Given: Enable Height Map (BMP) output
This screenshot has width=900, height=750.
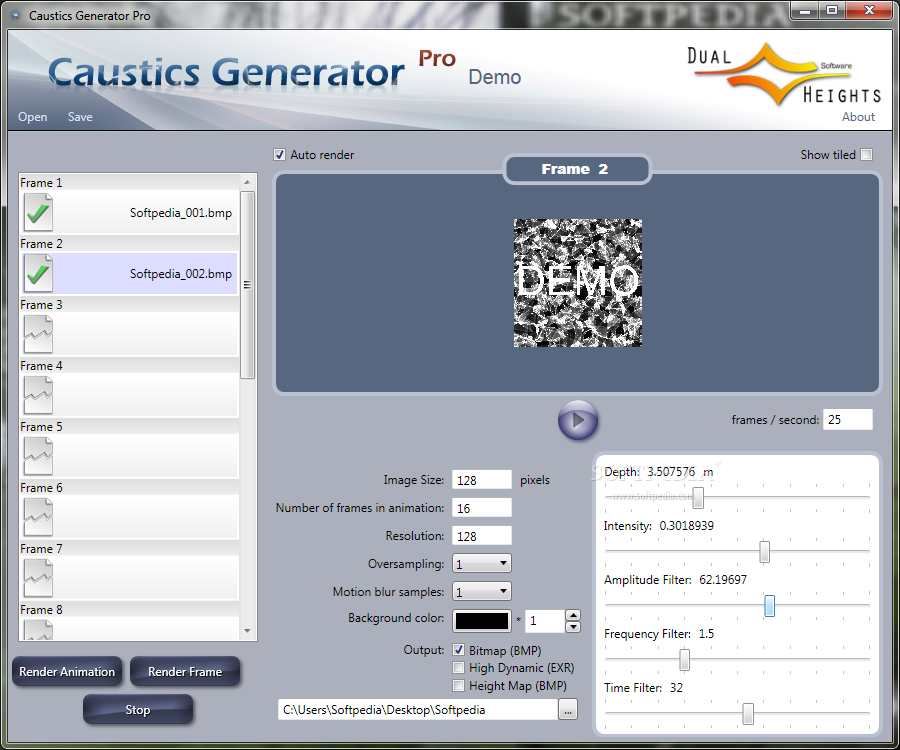Looking at the screenshot, I should coord(459,685).
